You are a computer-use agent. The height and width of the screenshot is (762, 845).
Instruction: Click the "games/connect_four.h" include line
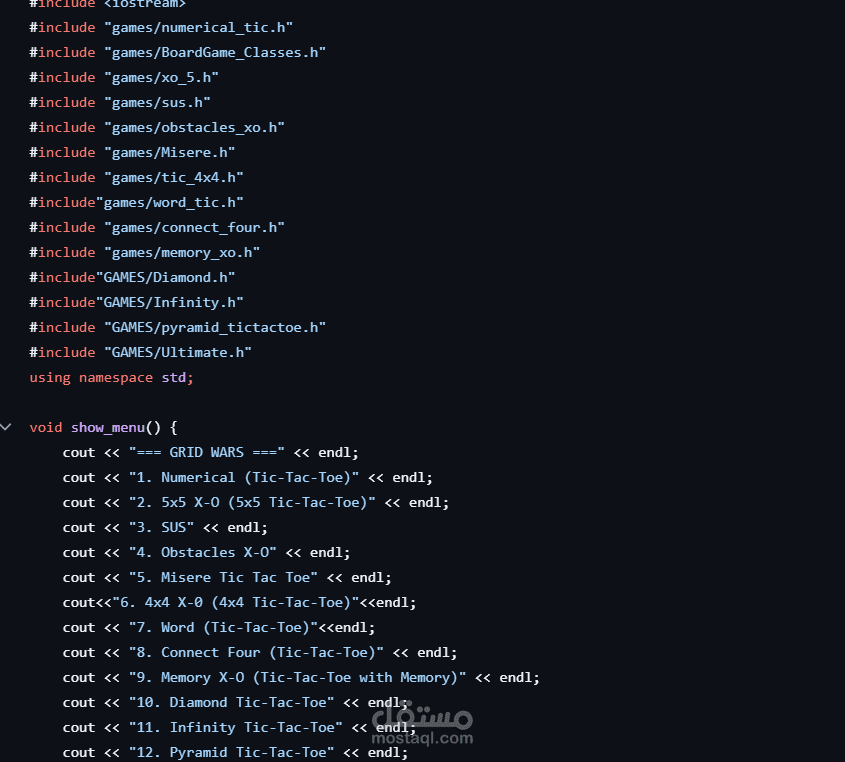[194, 227]
